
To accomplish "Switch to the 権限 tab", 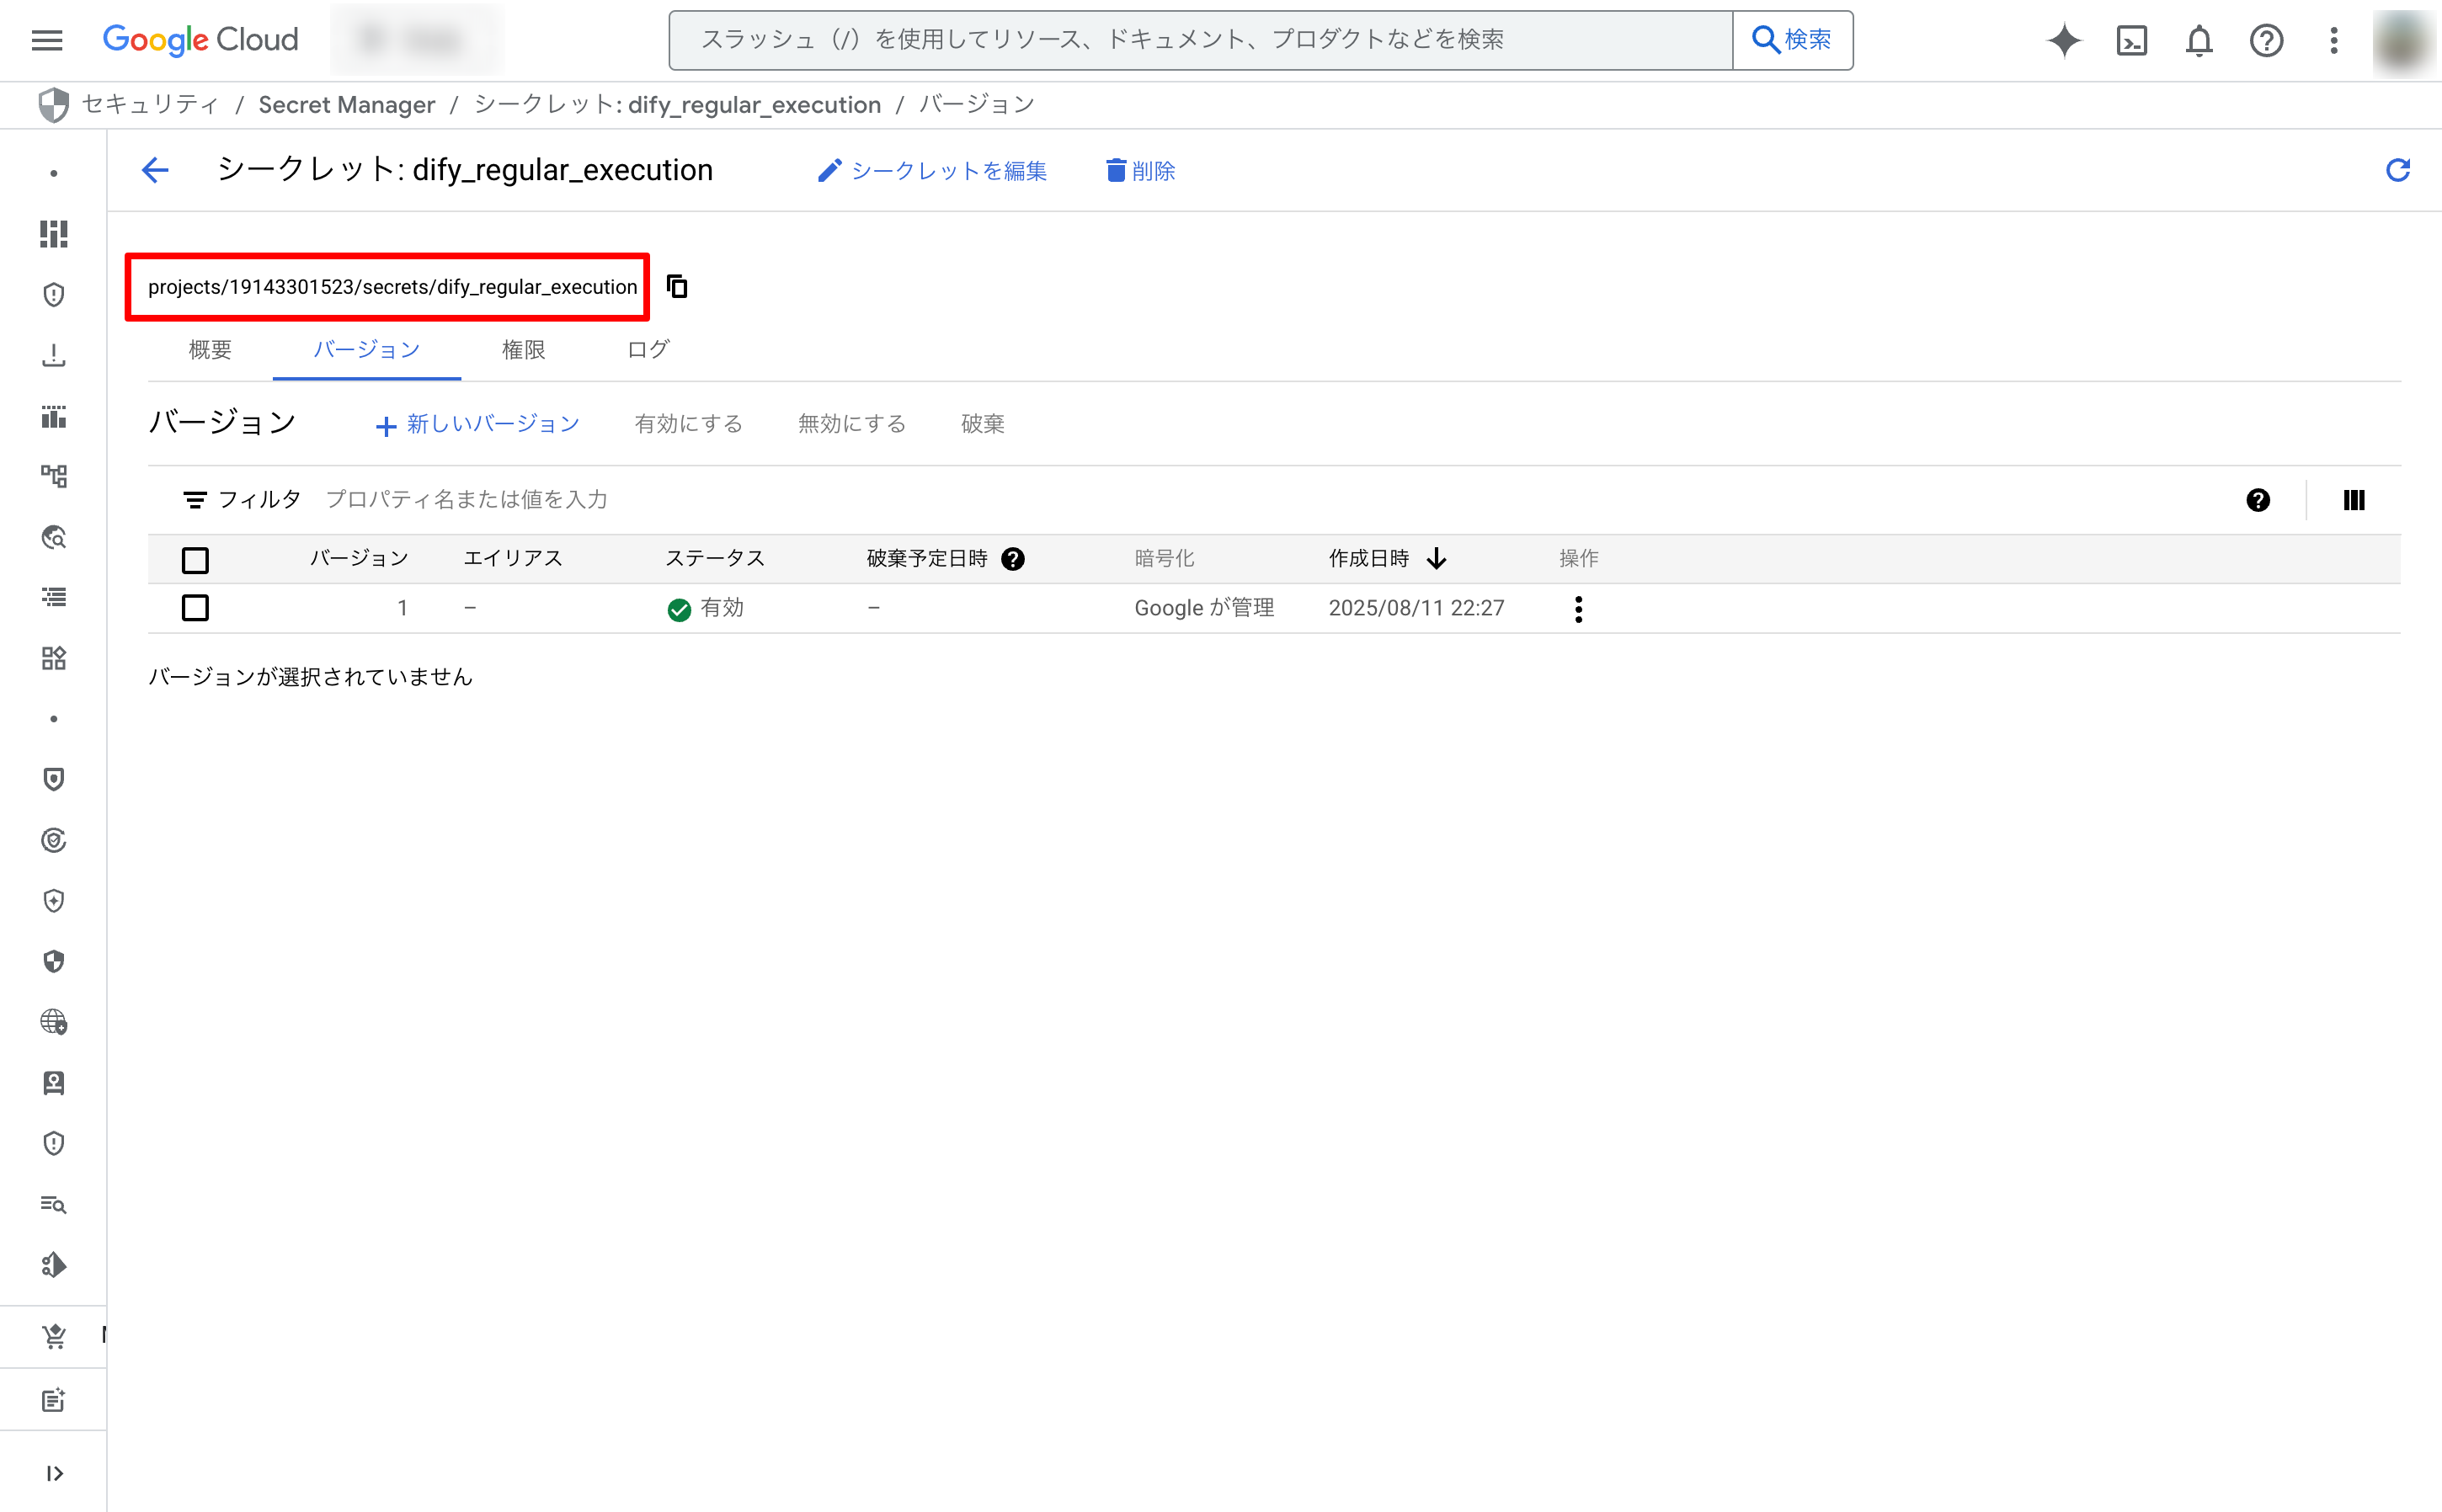I will point(523,350).
